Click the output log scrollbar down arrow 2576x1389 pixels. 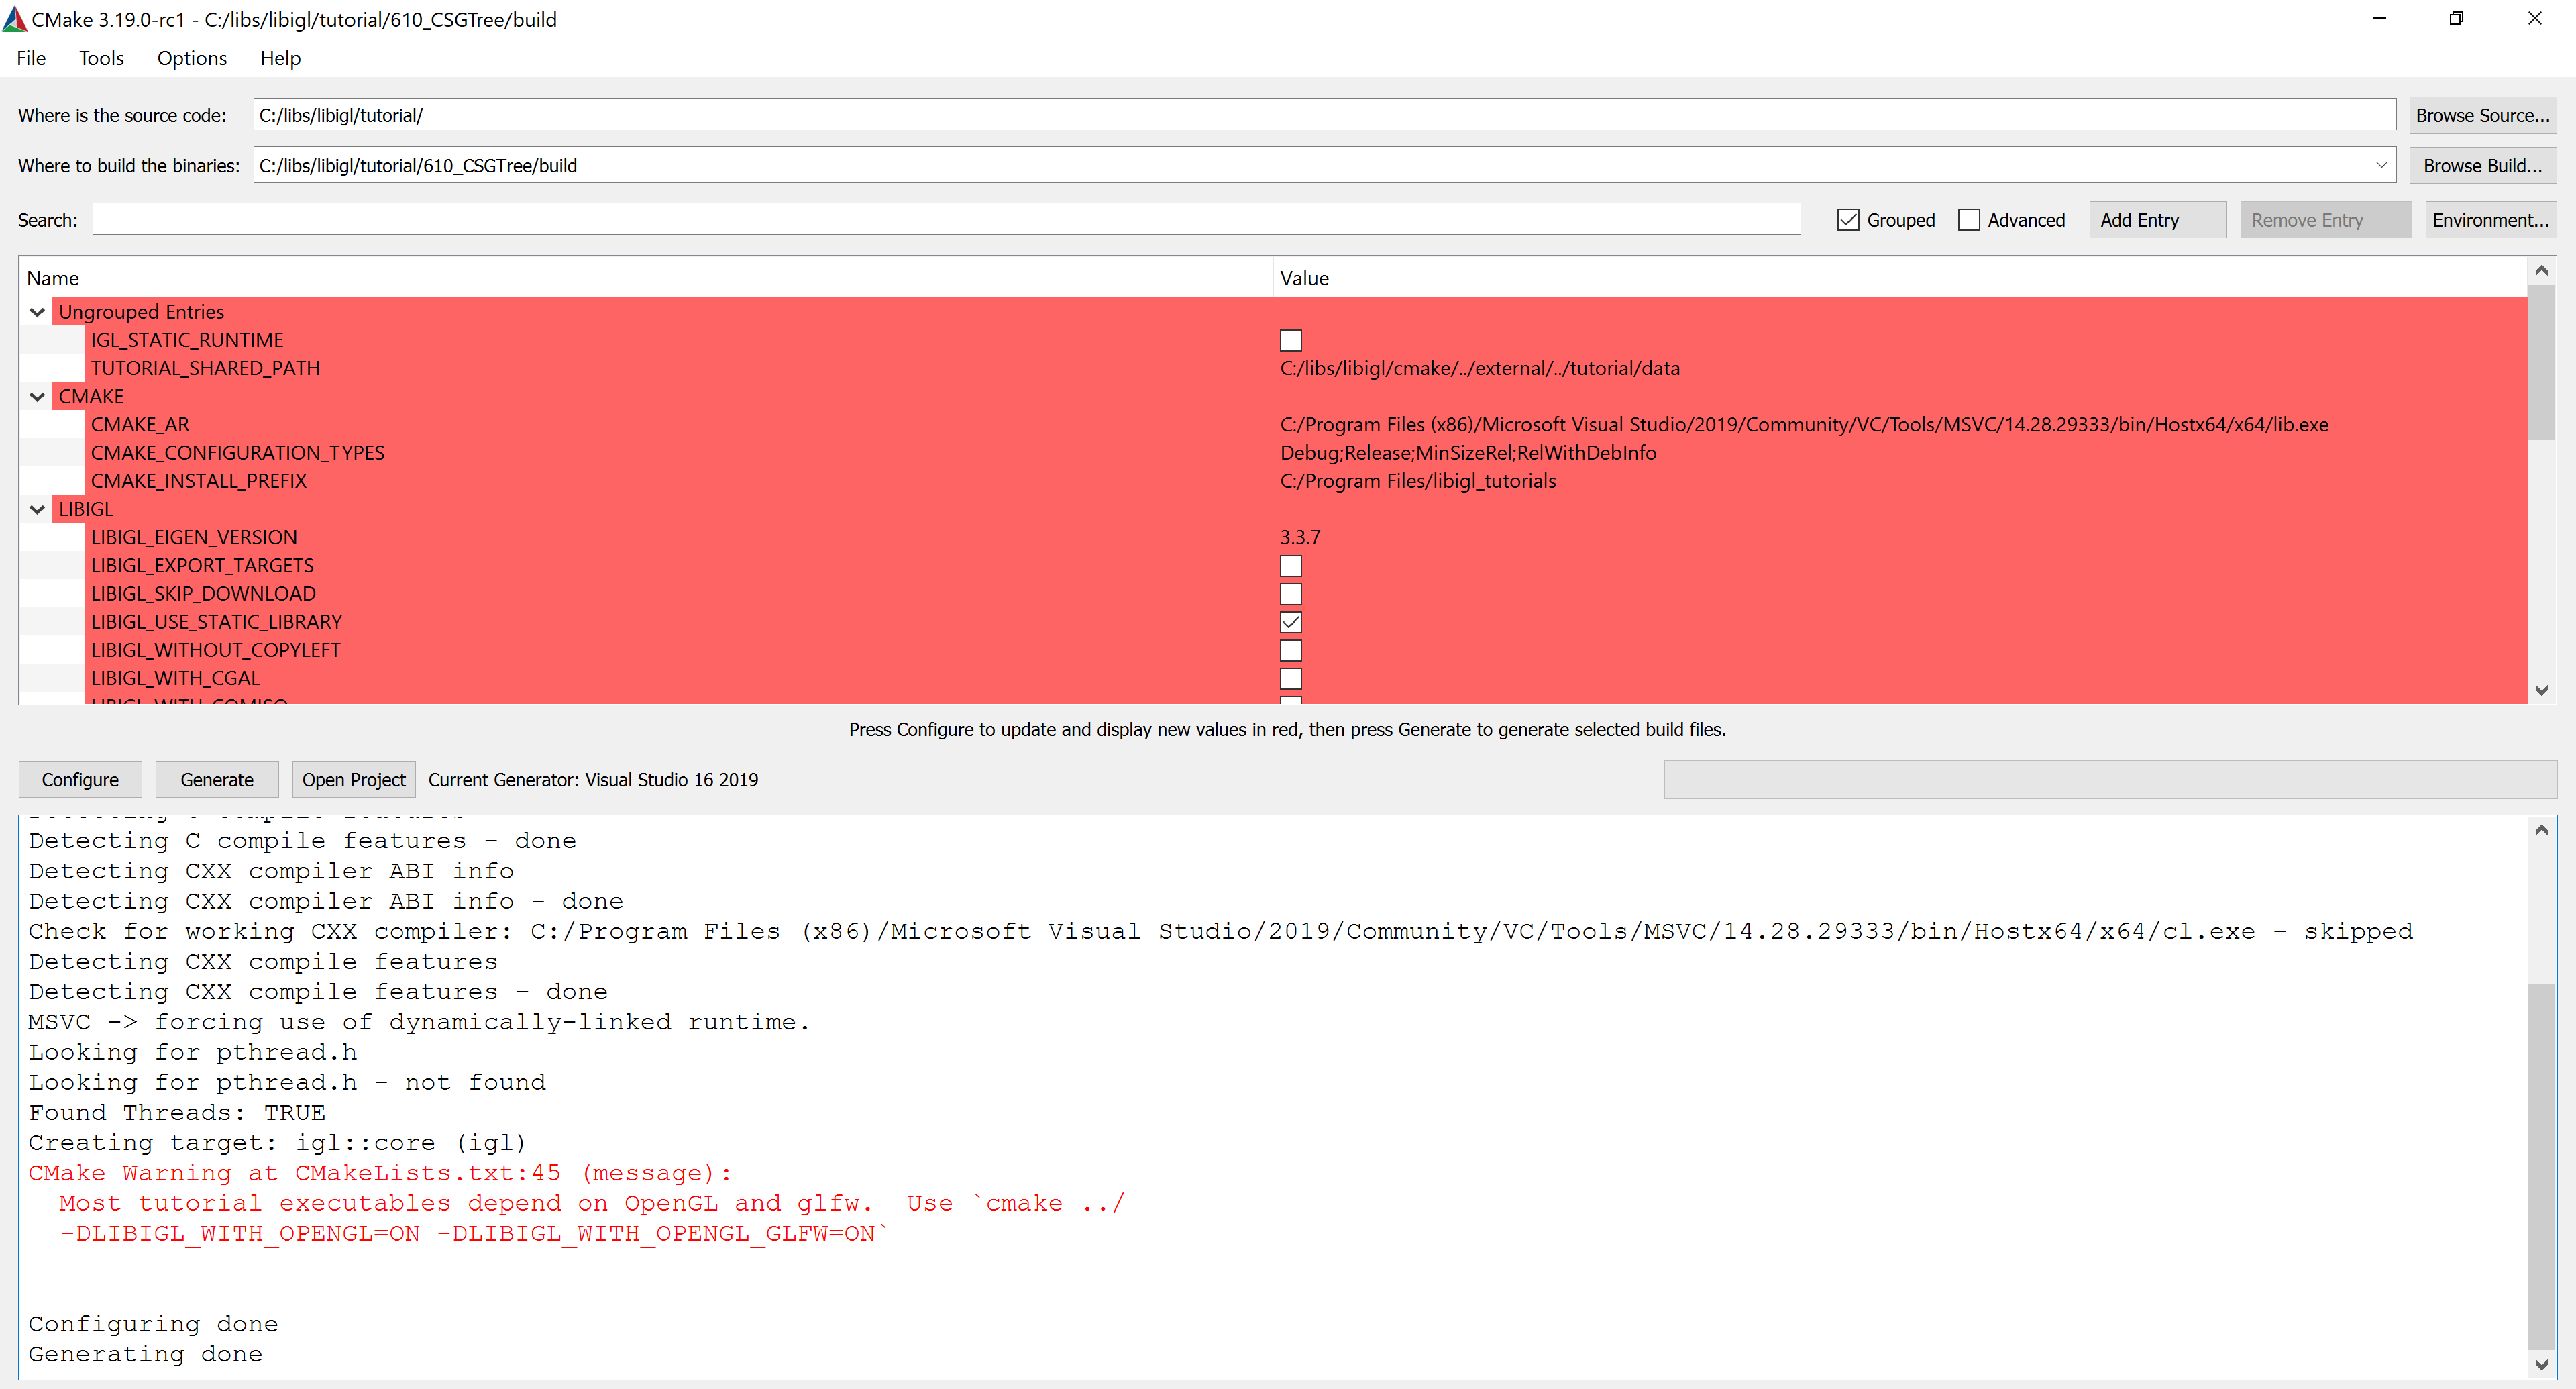(2541, 1364)
